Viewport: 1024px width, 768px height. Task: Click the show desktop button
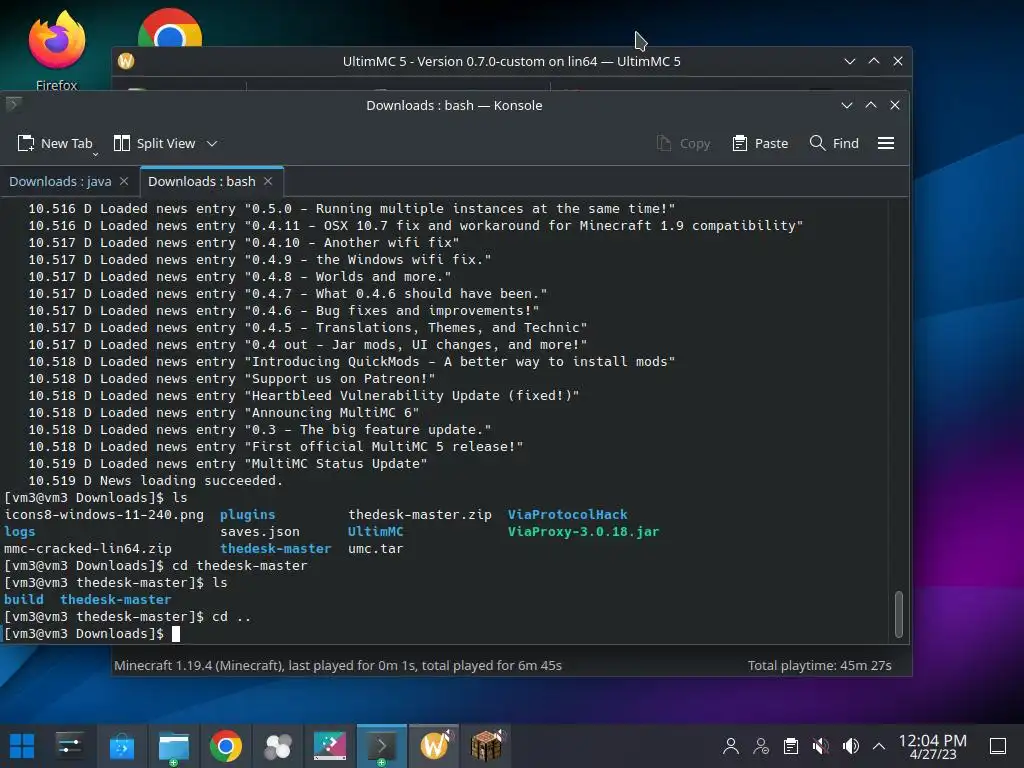point(998,746)
